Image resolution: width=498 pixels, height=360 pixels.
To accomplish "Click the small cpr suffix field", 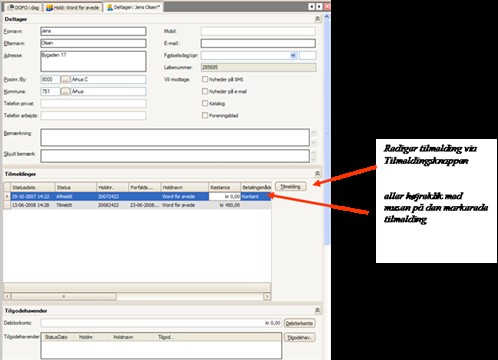I will pyautogui.click(x=308, y=55).
